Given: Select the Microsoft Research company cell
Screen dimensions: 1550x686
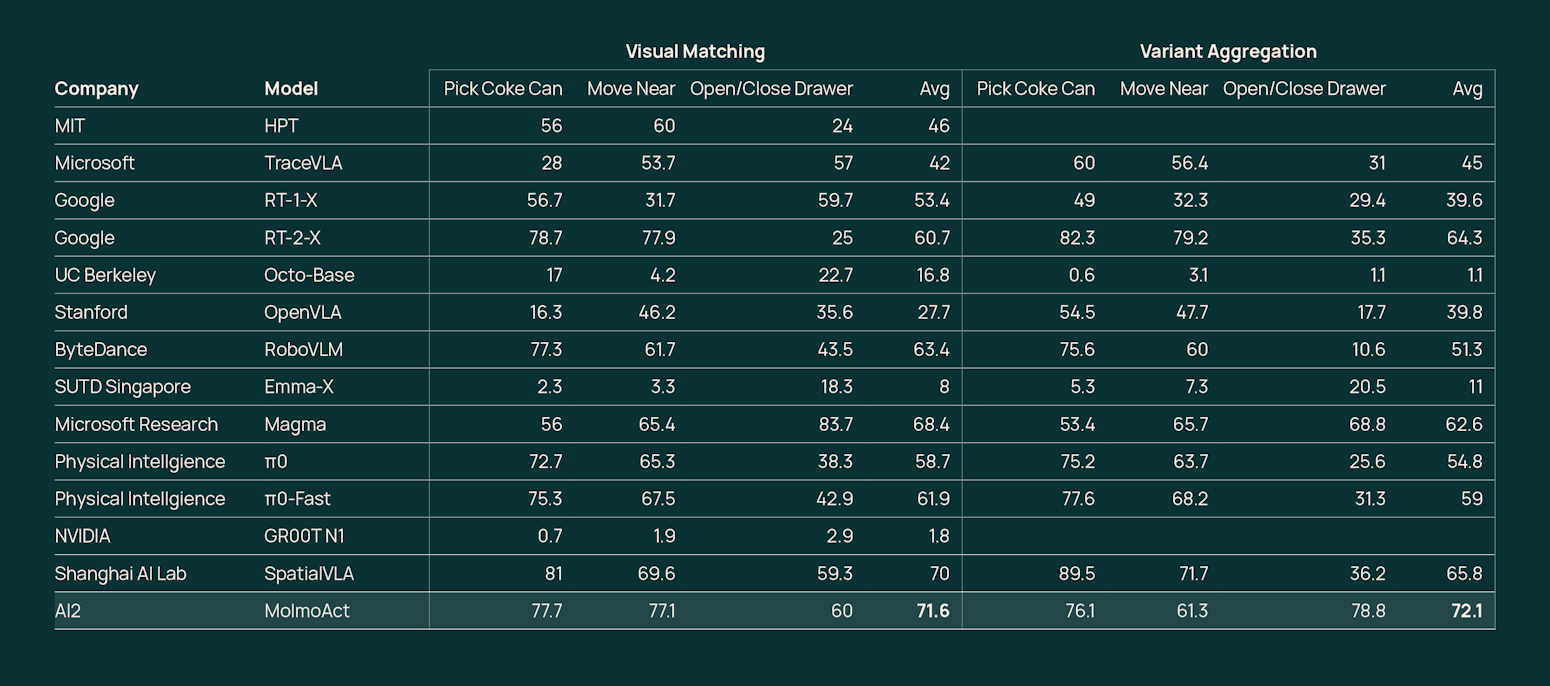Looking at the screenshot, I should 136,424.
